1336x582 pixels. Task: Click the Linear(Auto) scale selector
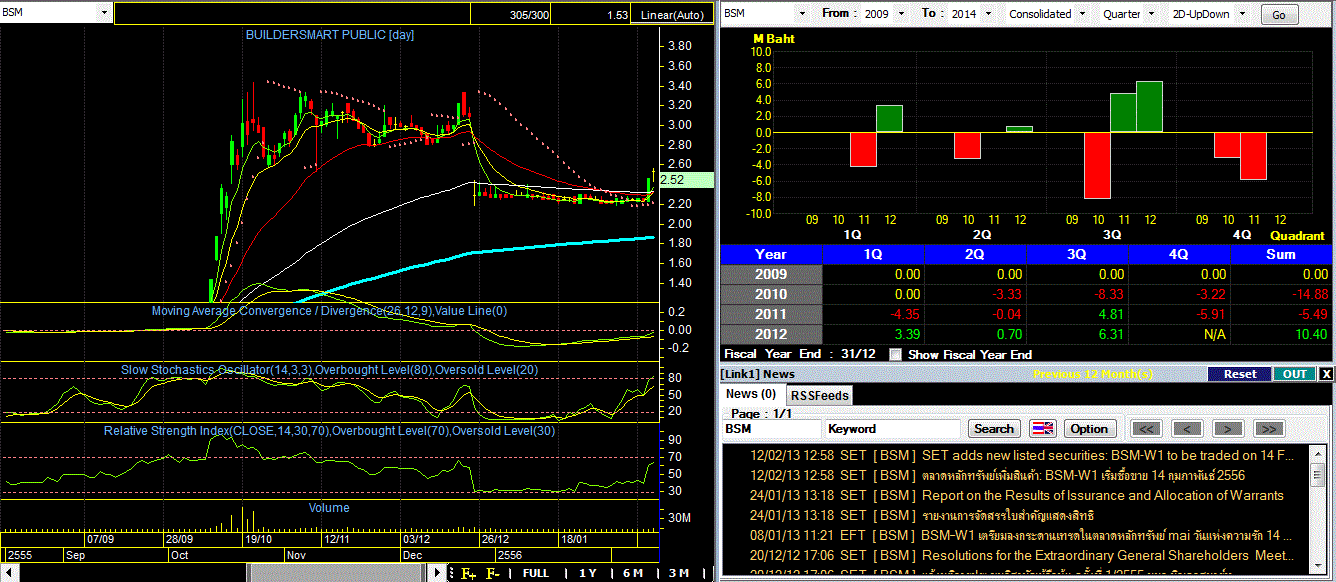[672, 16]
